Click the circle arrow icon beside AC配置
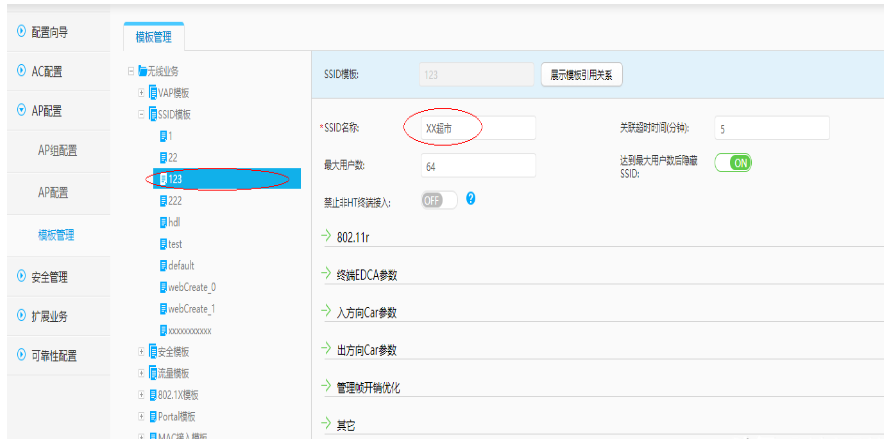Image resolution: width=884 pixels, height=439 pixels. tap(21, 71)
